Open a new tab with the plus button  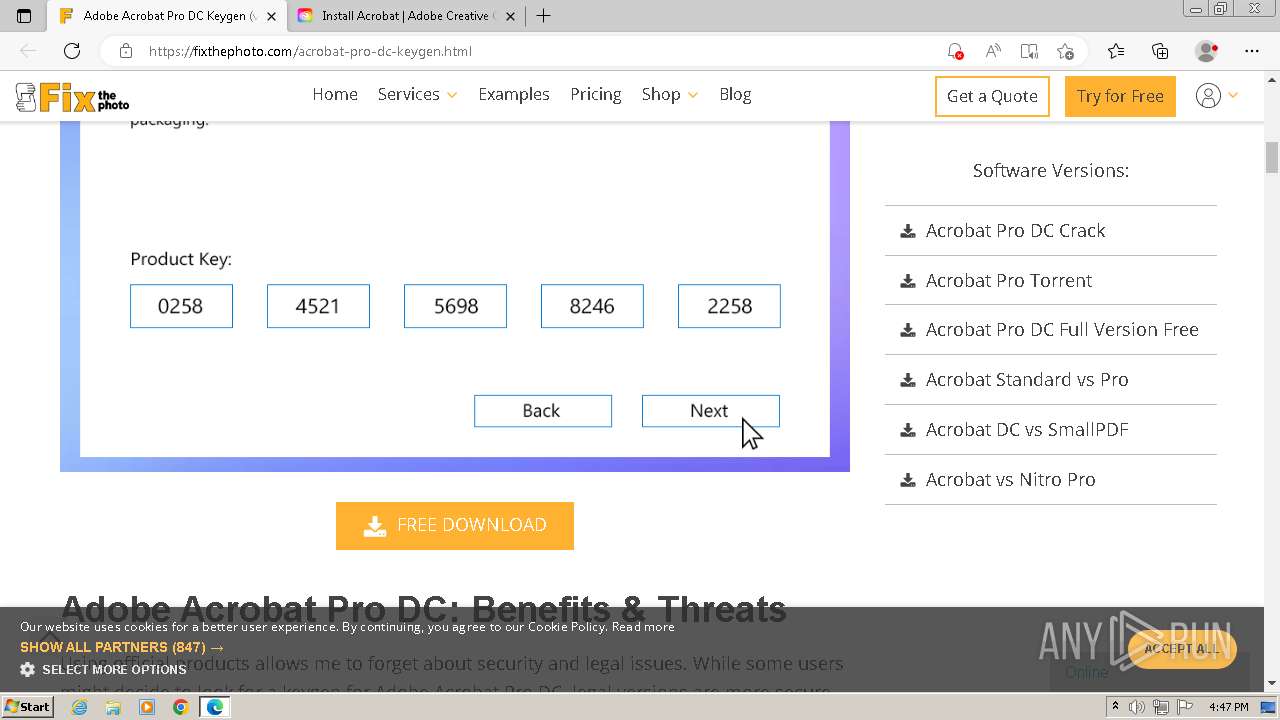(543, 16)
